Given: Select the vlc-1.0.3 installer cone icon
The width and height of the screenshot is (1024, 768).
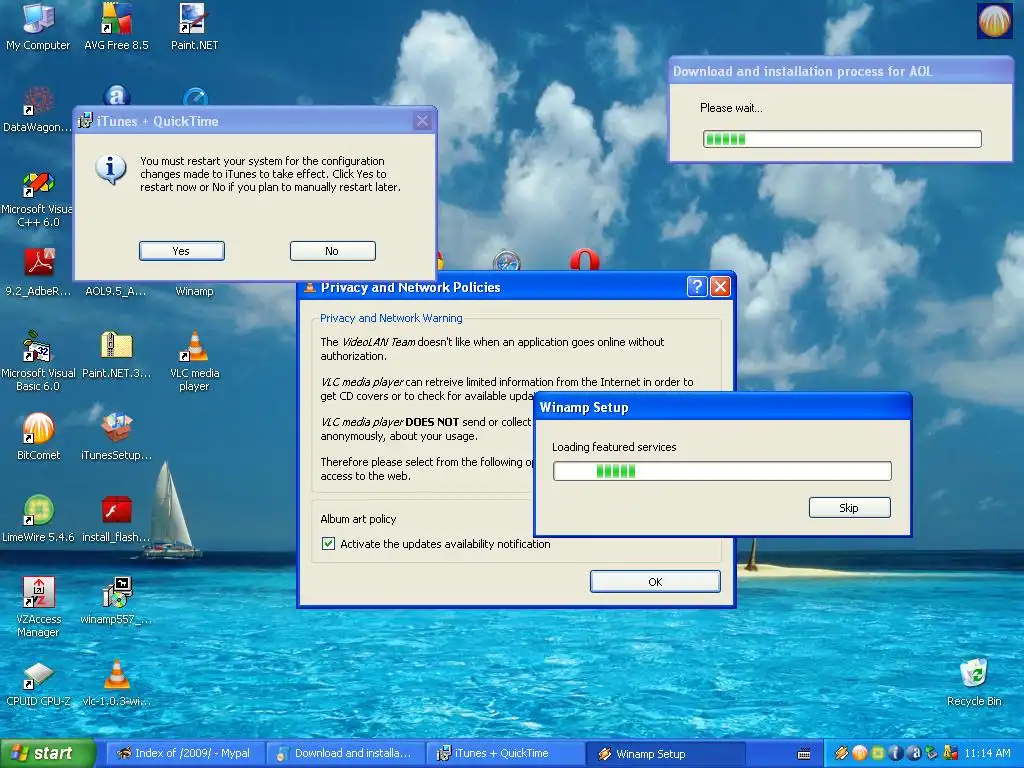Looking at the screenshot, I should tap(116, 683).
